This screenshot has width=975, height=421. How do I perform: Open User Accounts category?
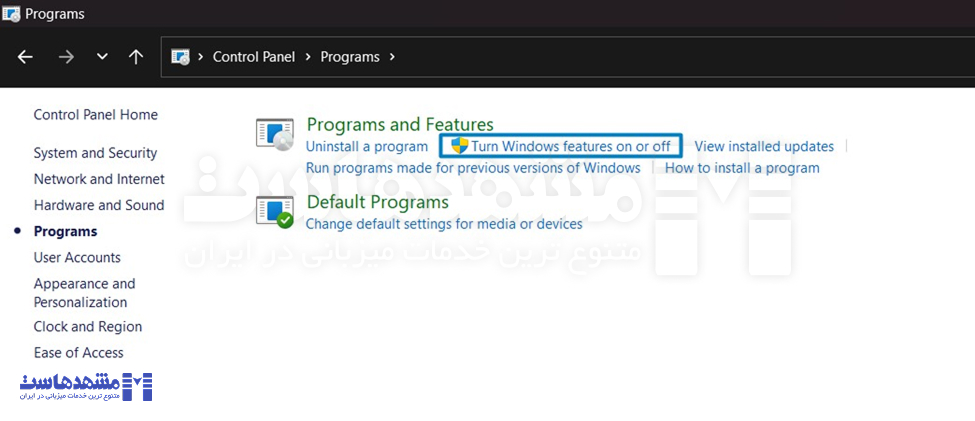[x=77, y=257]
